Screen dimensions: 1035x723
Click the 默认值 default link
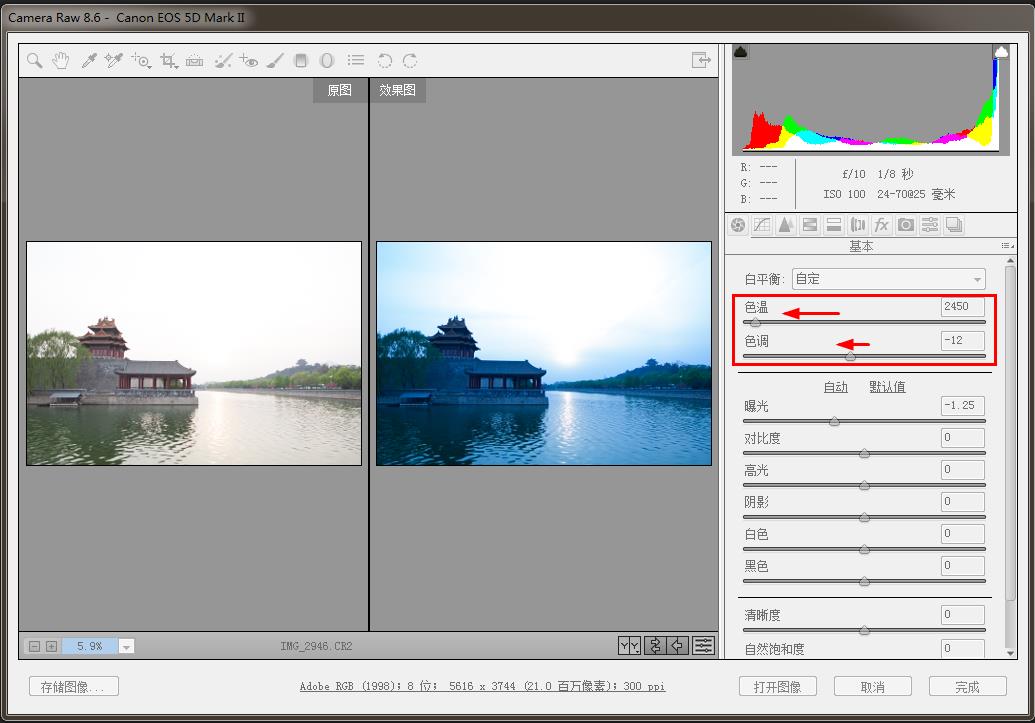click(887, 387)
